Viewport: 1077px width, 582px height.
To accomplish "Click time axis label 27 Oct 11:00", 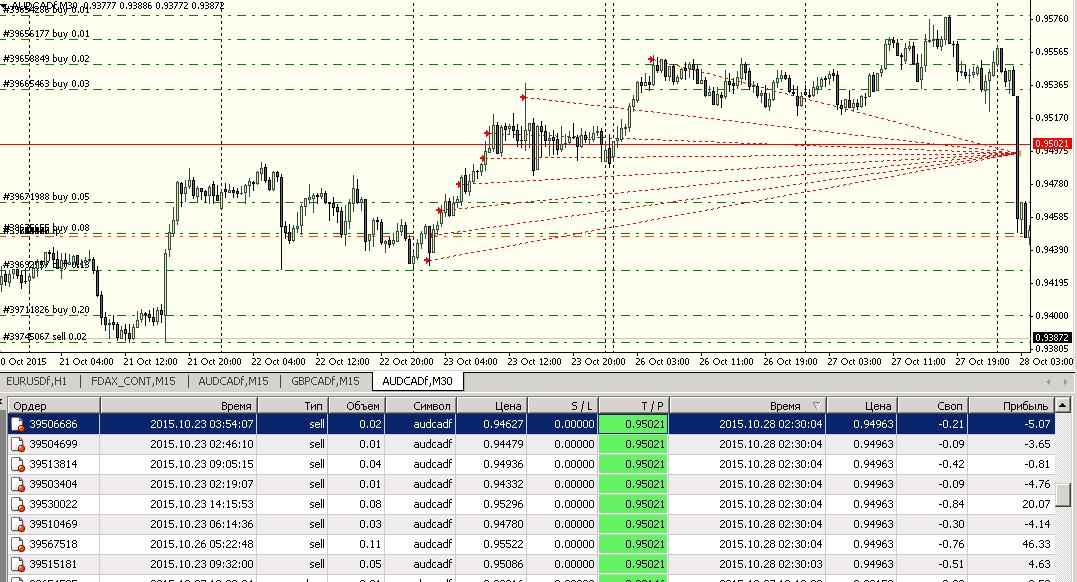I will [x=918, y=361].
